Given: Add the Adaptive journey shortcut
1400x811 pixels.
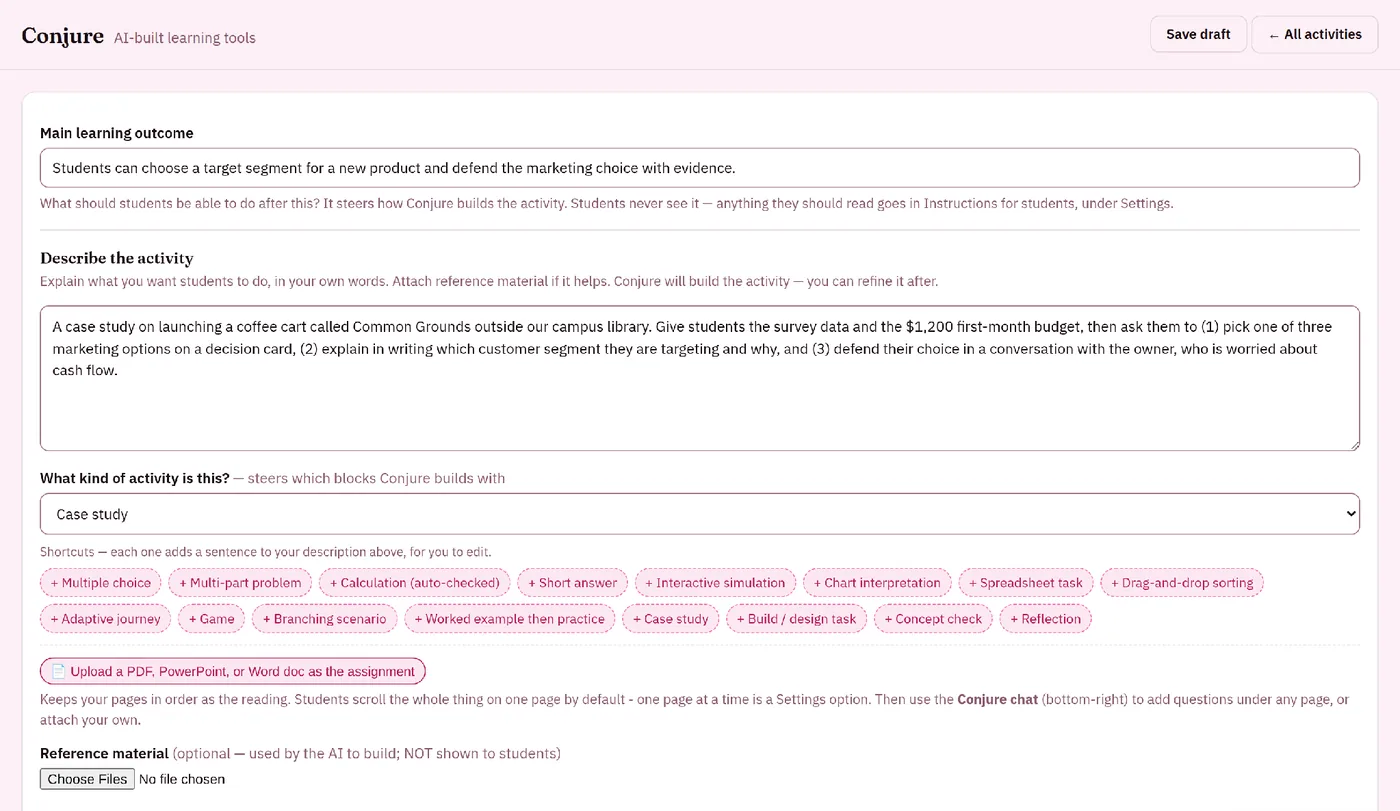Looking at the screenshot, I should point(106,619).
